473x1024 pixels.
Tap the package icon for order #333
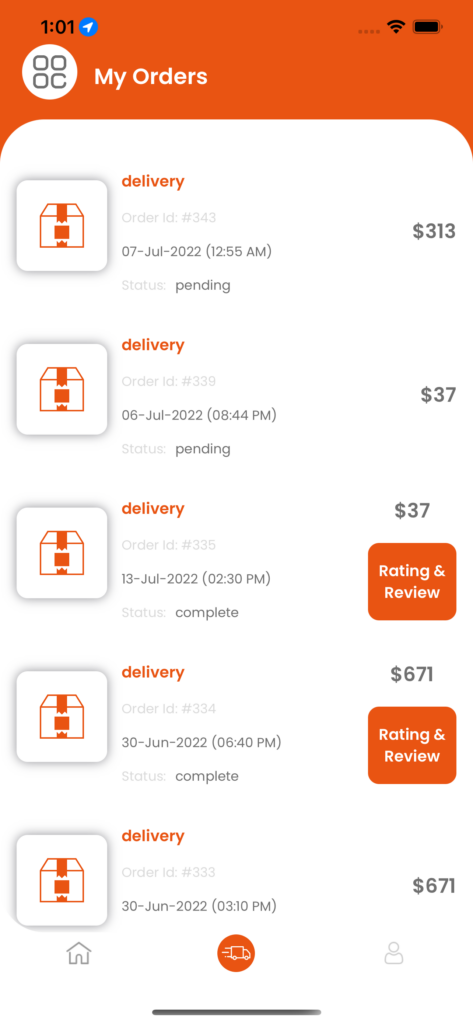(x=62, y=880)
